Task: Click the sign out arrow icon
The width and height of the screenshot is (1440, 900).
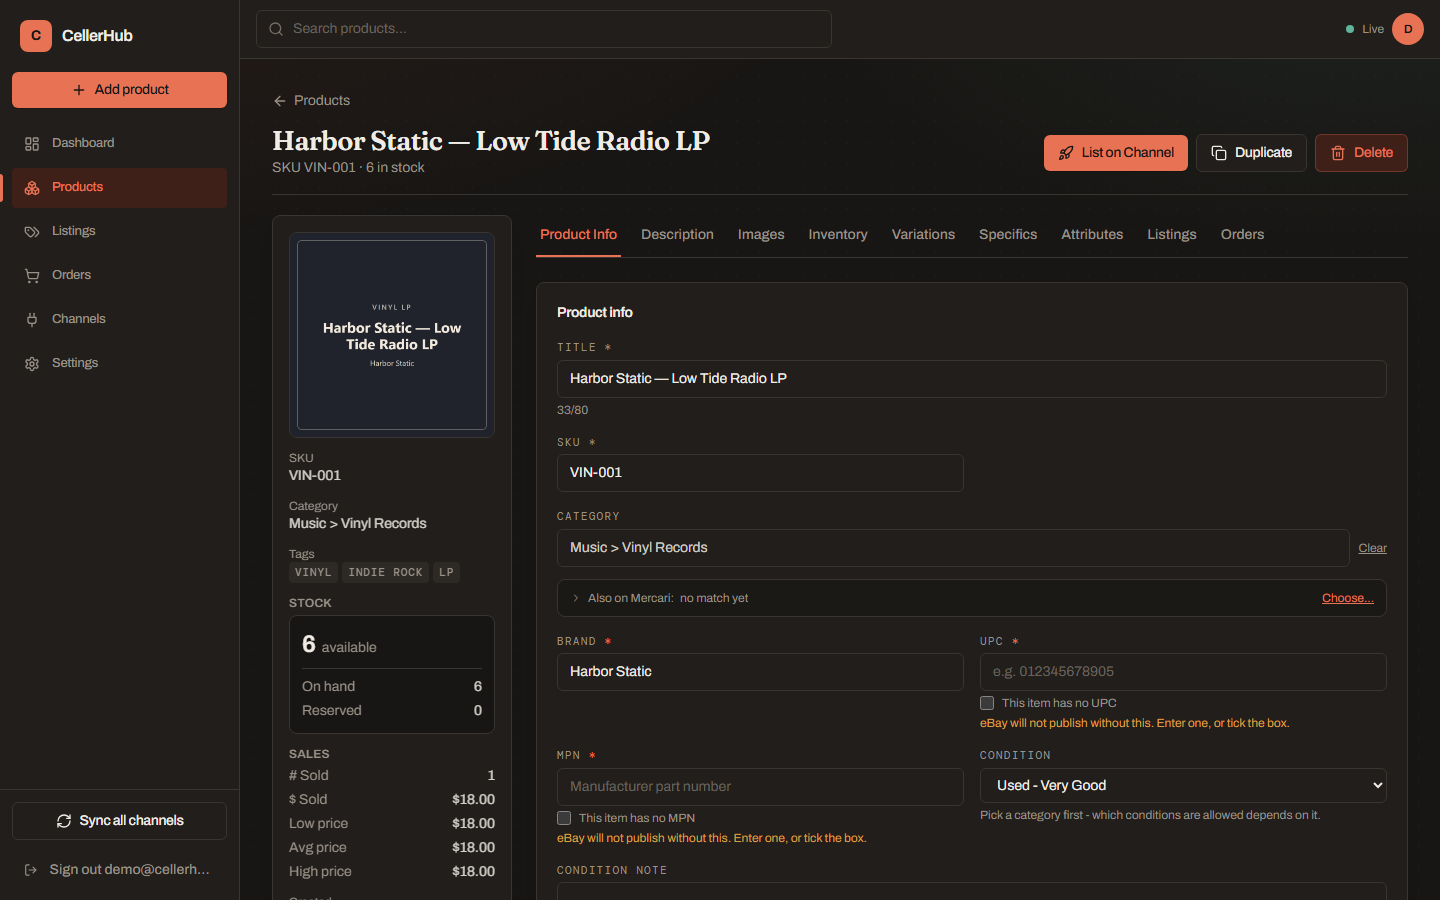Action: pos(31,870)
